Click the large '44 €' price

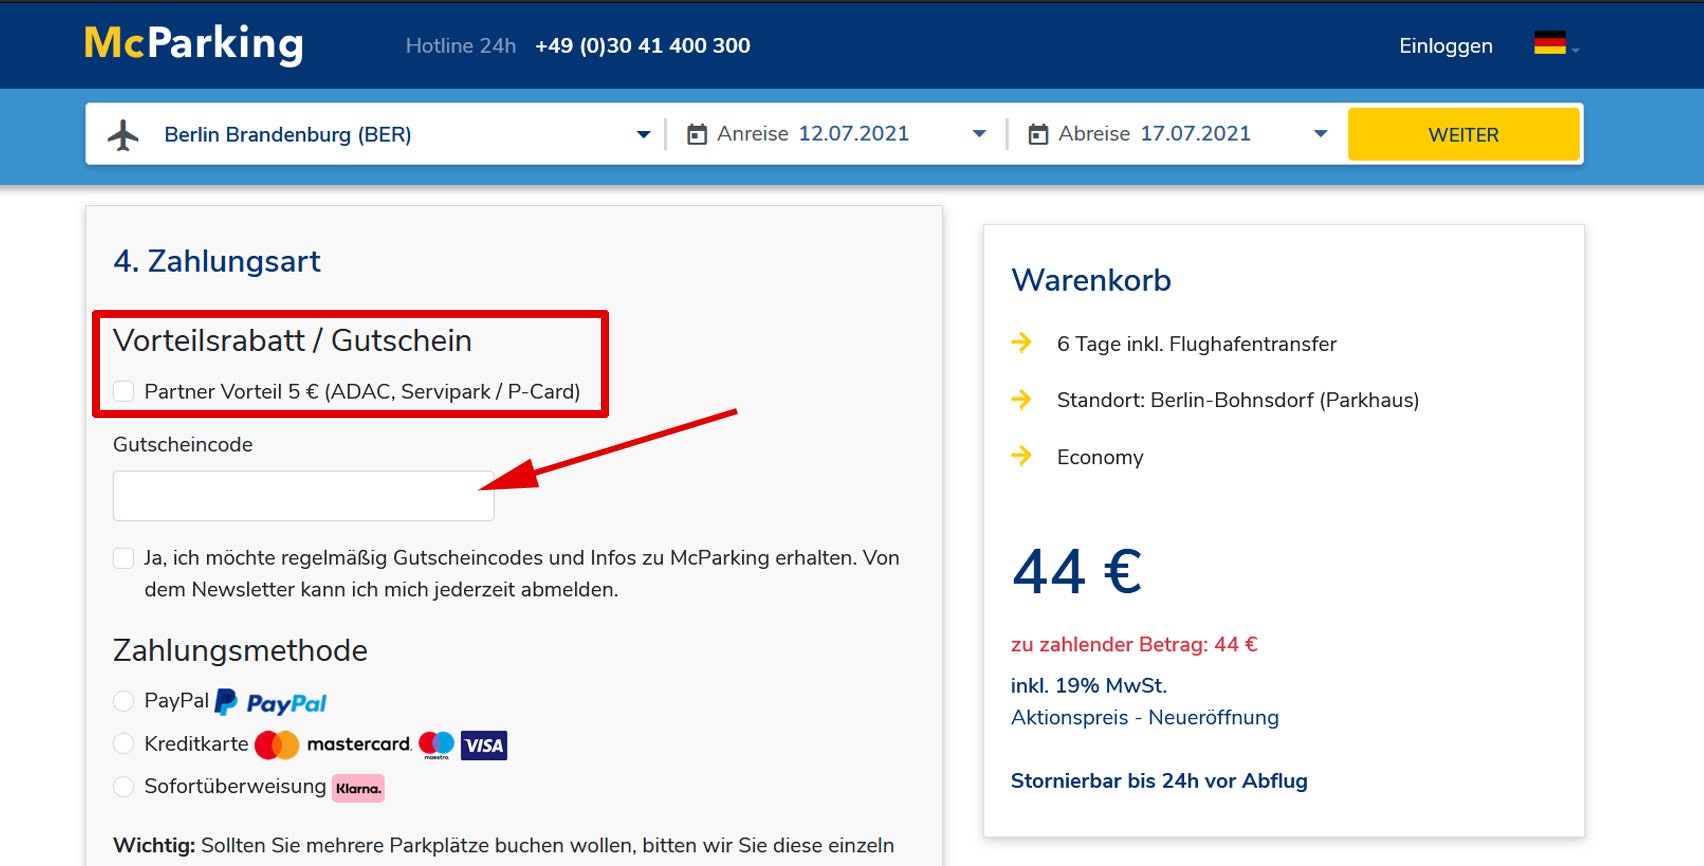[x=1077, y=571]
